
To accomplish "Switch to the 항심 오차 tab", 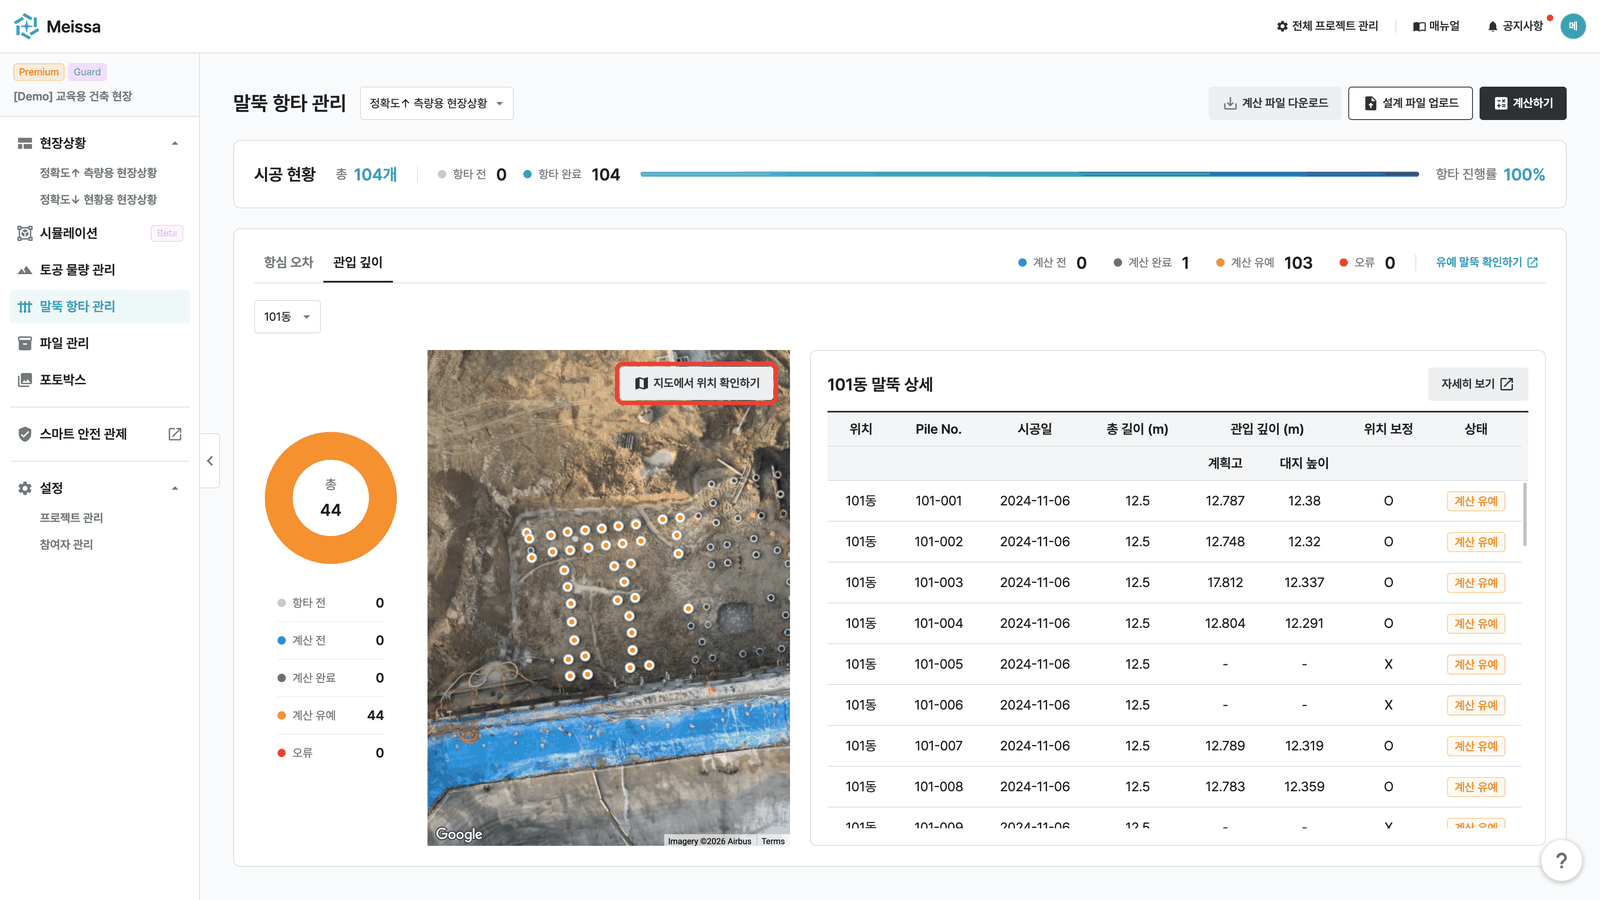I will tap(288, 262).
